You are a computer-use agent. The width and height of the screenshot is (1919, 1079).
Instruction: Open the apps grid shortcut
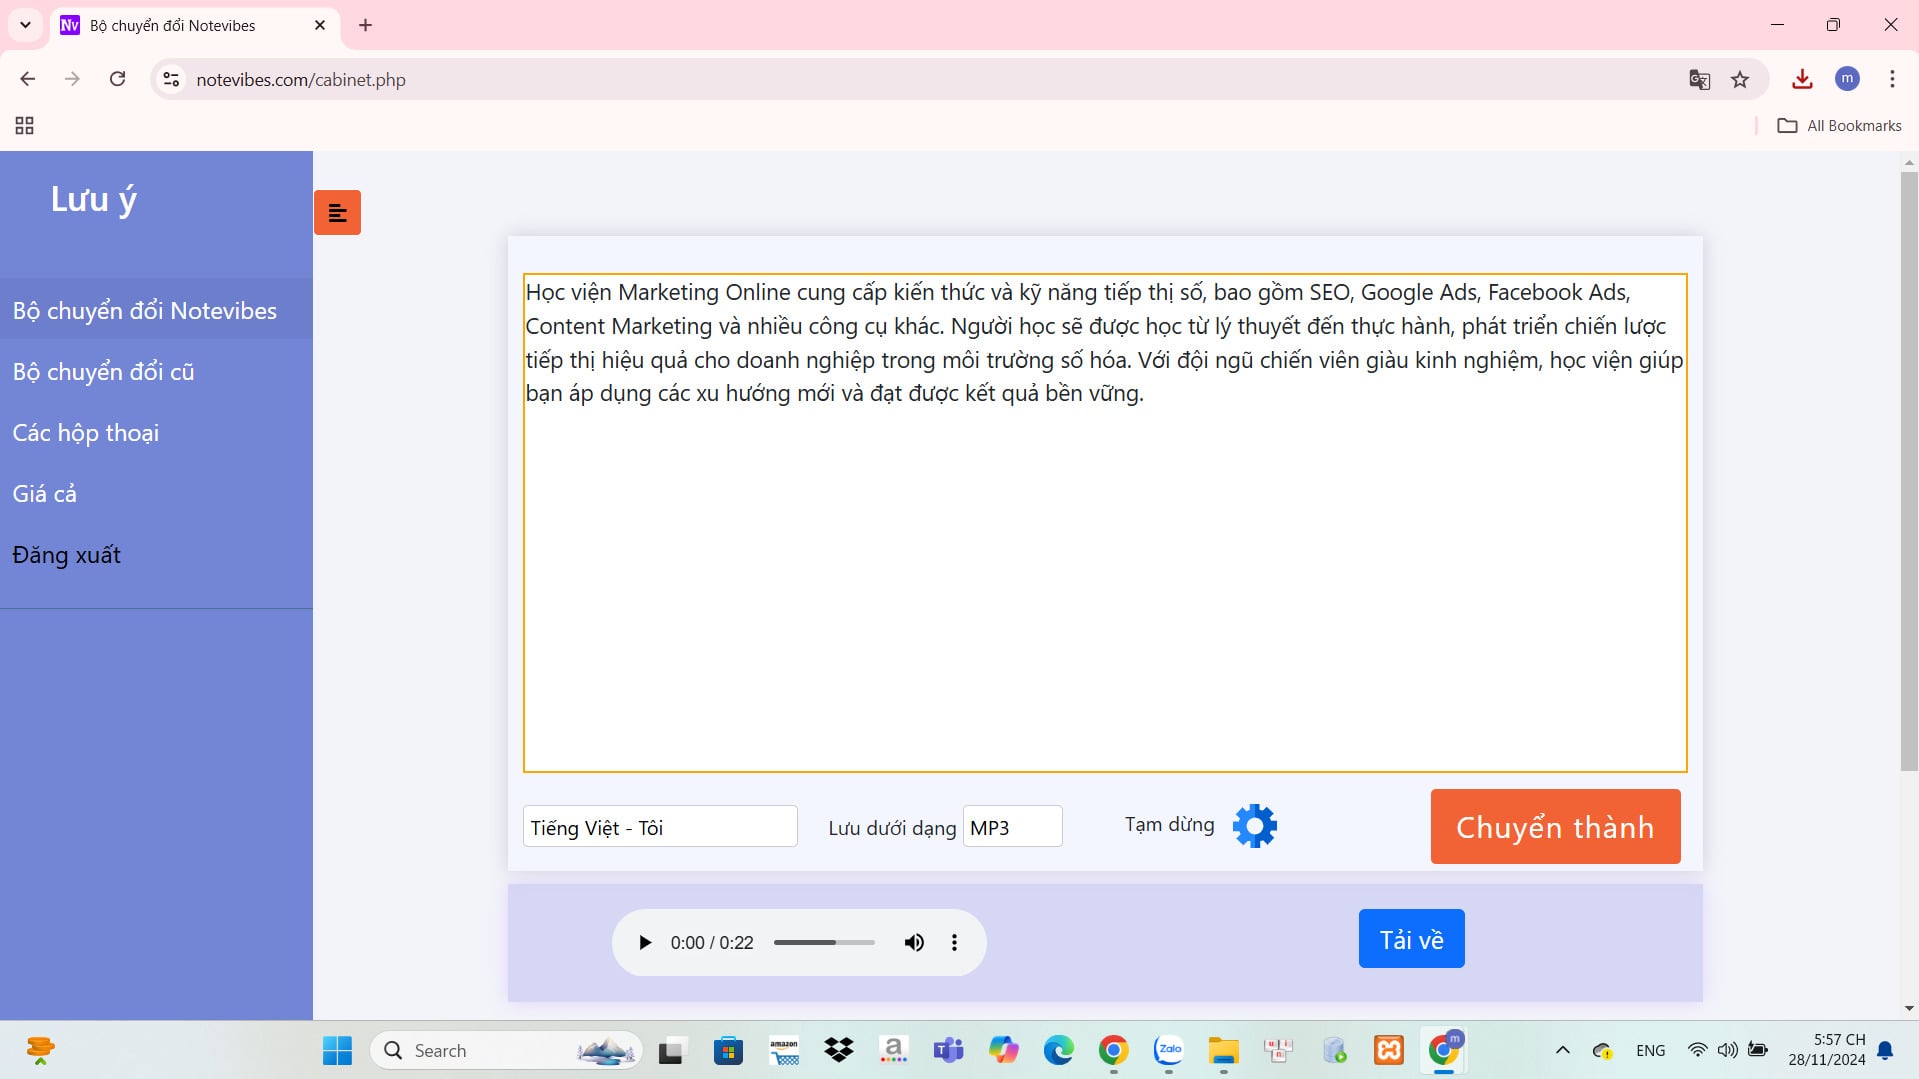(25, 125)
